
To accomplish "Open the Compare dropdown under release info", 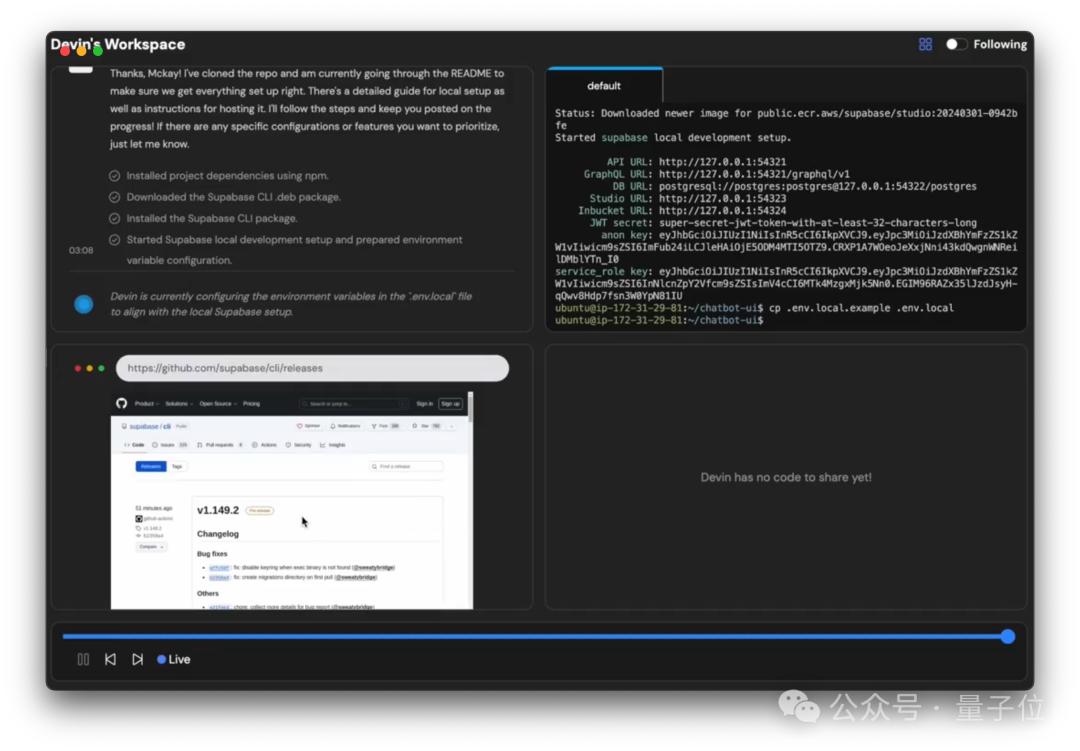I will click(x=151, y=546).
